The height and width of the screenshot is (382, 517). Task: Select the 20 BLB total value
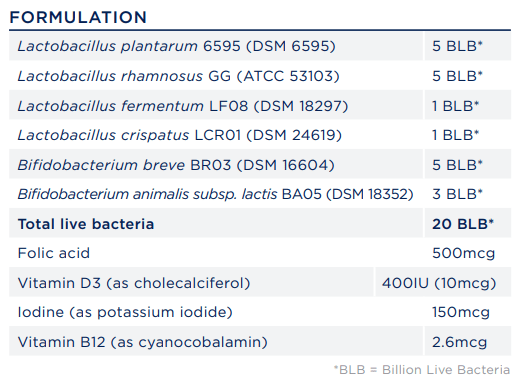point(463,224)
